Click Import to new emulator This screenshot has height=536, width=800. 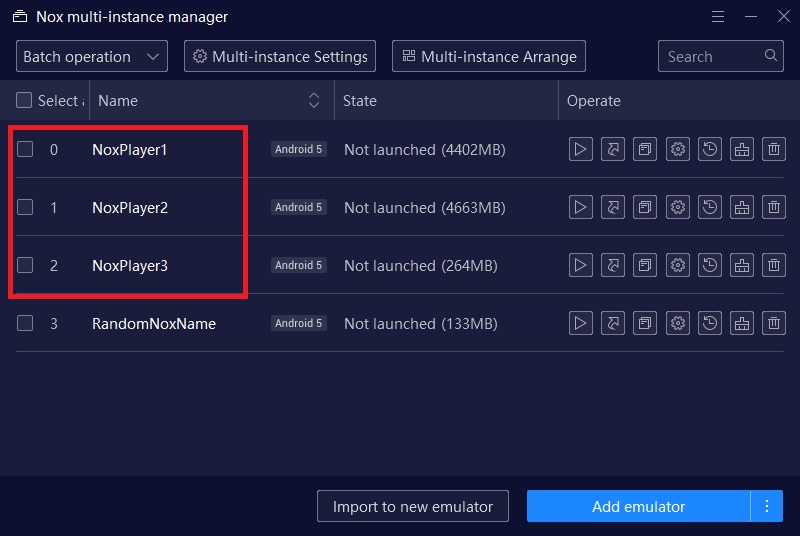pos(412,506)
